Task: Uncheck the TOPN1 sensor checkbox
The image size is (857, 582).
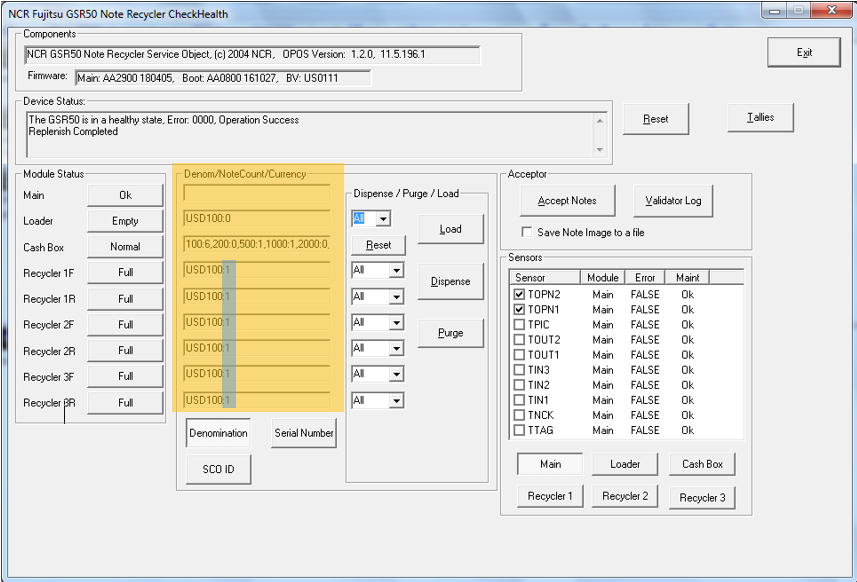Action: point(519,309)
